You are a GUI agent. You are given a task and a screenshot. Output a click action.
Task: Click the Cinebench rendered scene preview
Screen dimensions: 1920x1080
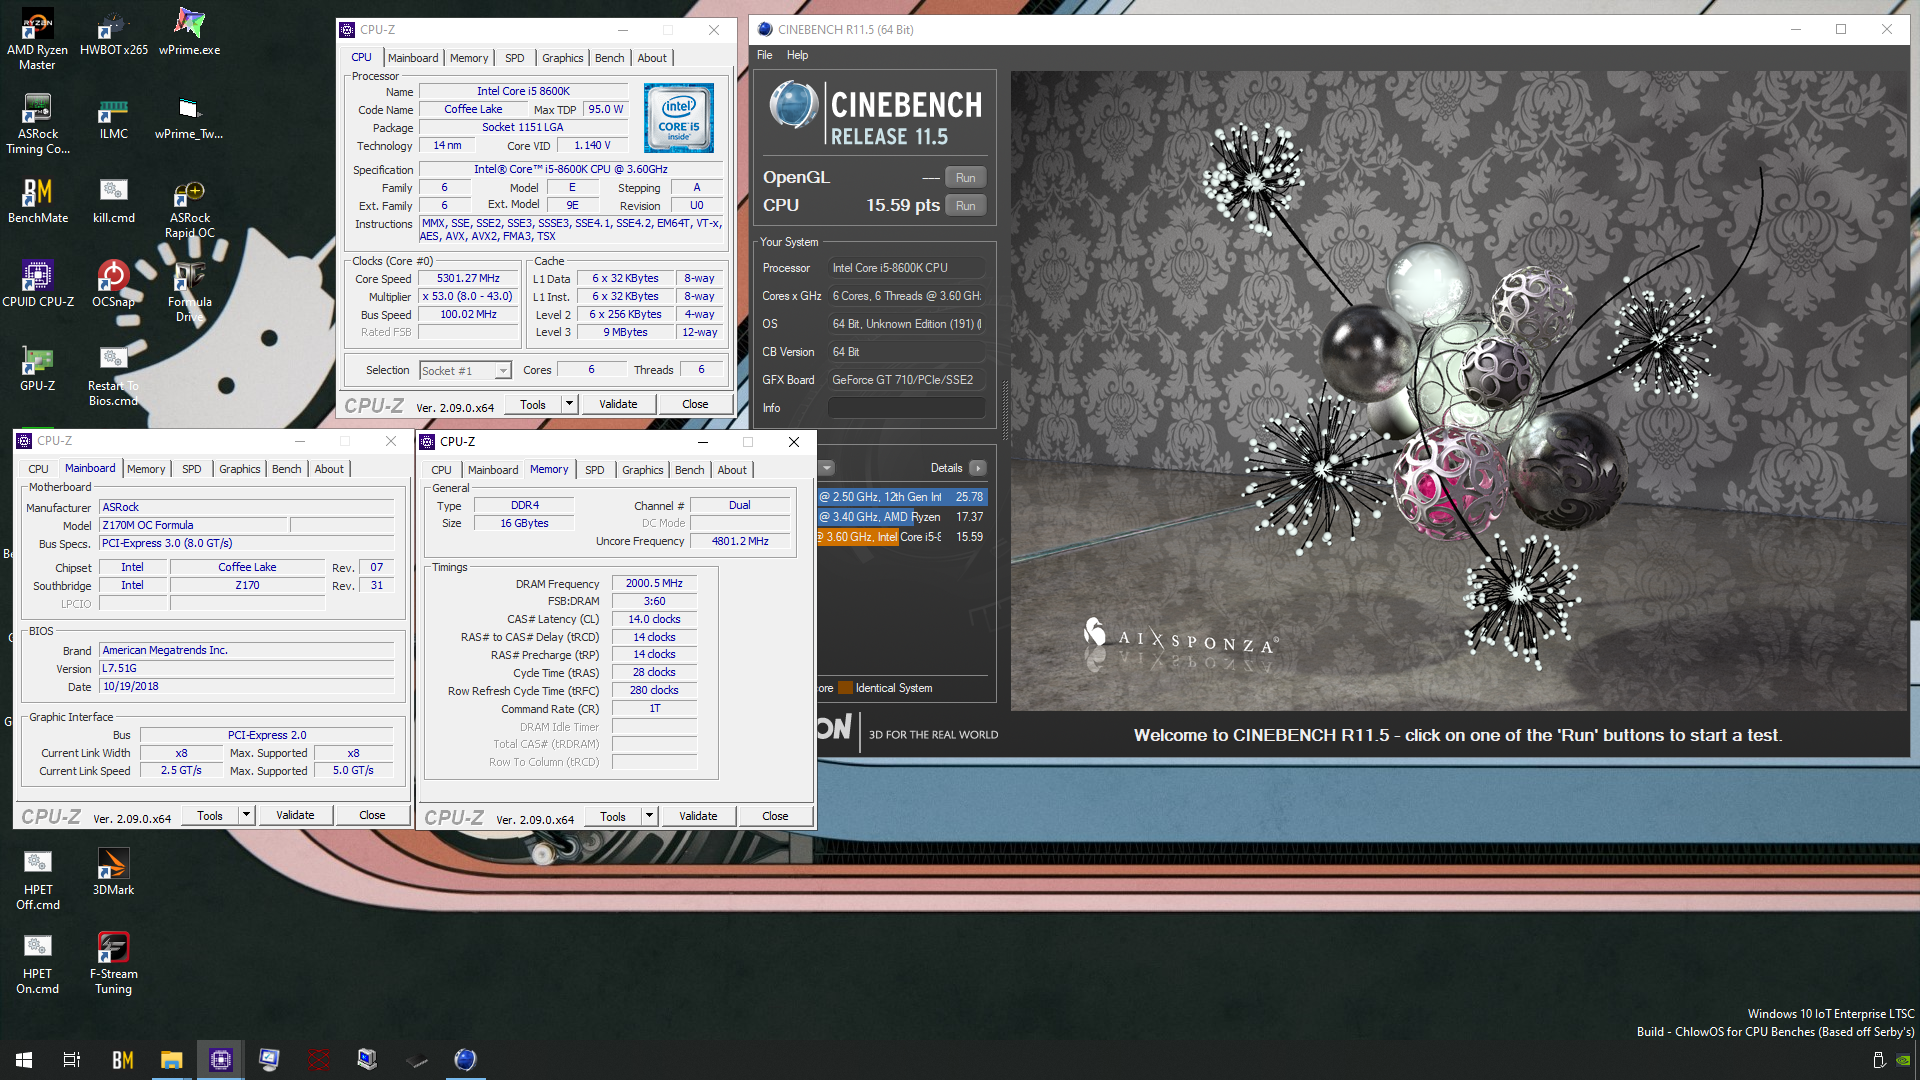[x=1459, y=390]
